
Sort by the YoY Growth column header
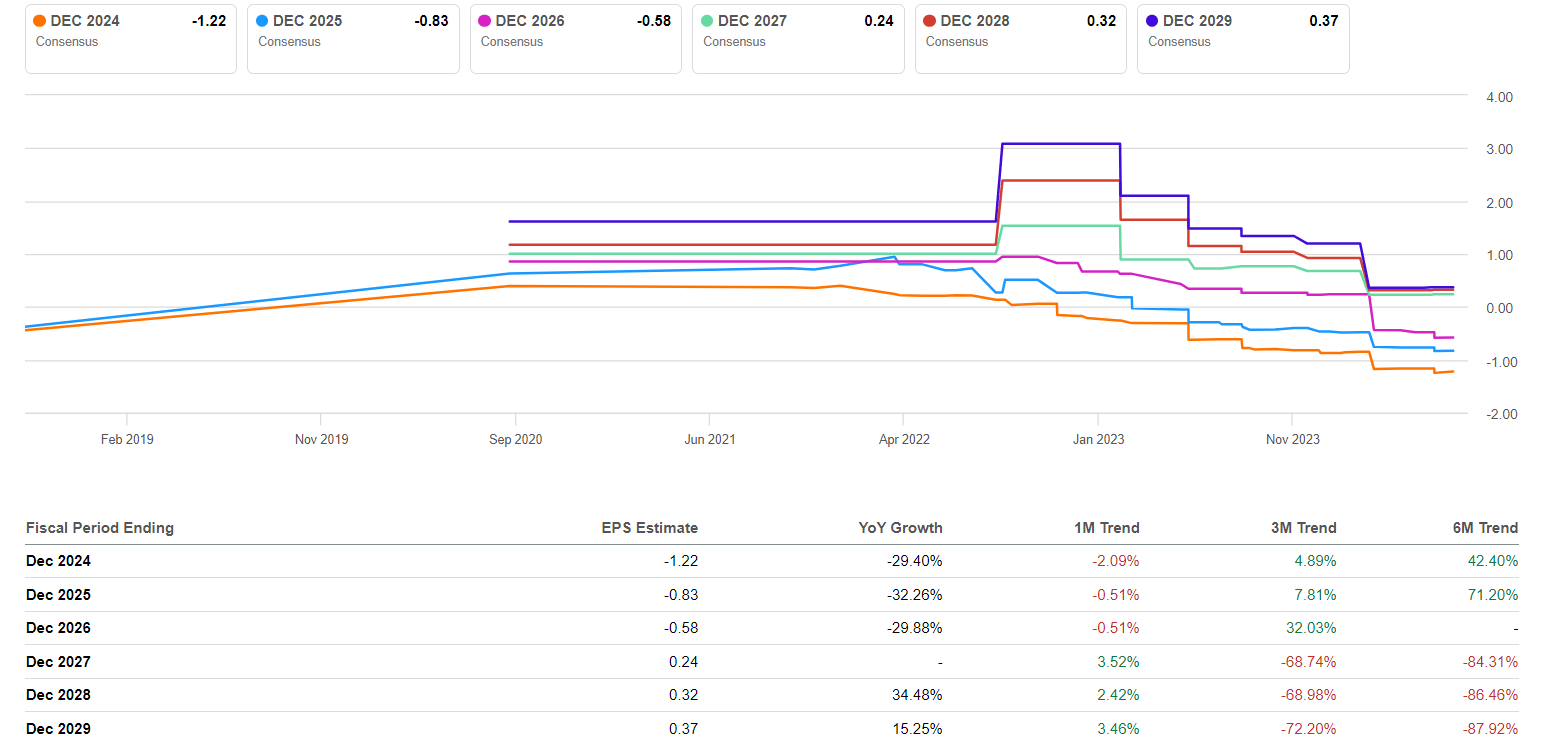899,528
